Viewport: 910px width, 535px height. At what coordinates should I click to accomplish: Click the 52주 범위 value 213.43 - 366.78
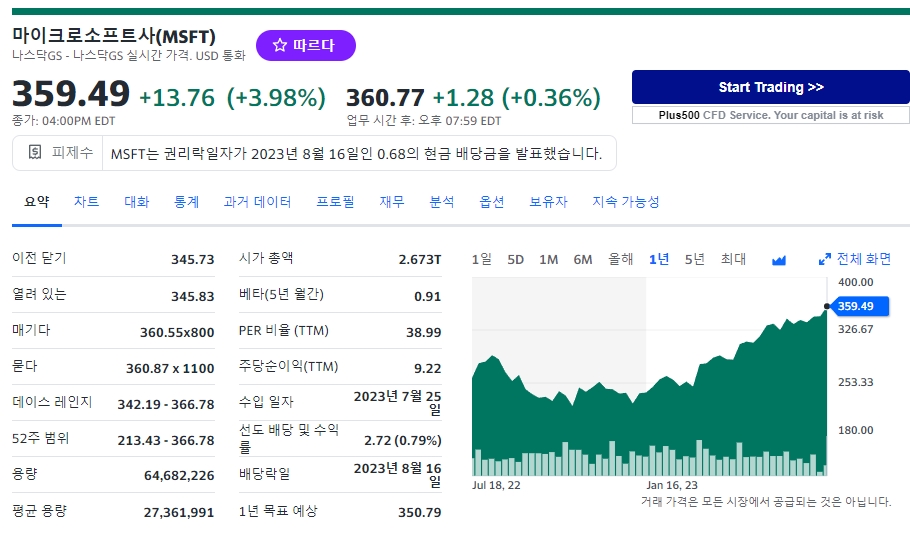pyautogui.click(x=166, y=440)
